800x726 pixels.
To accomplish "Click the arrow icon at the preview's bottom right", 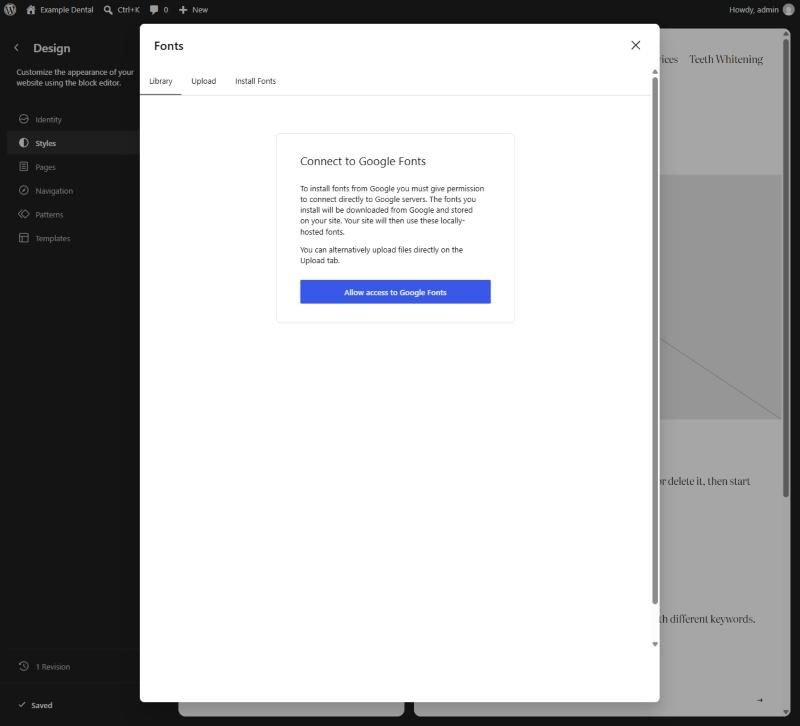I will point(760,700).
